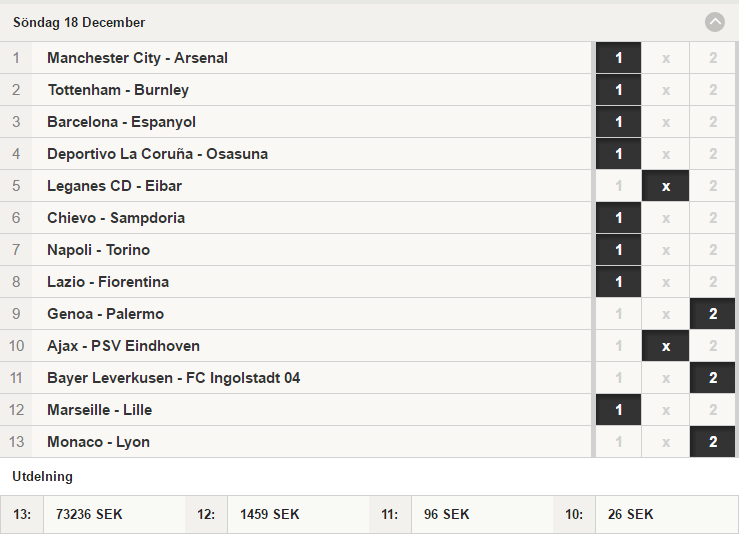Viewport: 739px width, 534px height.
Task: Click the Lazio - Fiorentina match name
Action: tap(108, 282)
